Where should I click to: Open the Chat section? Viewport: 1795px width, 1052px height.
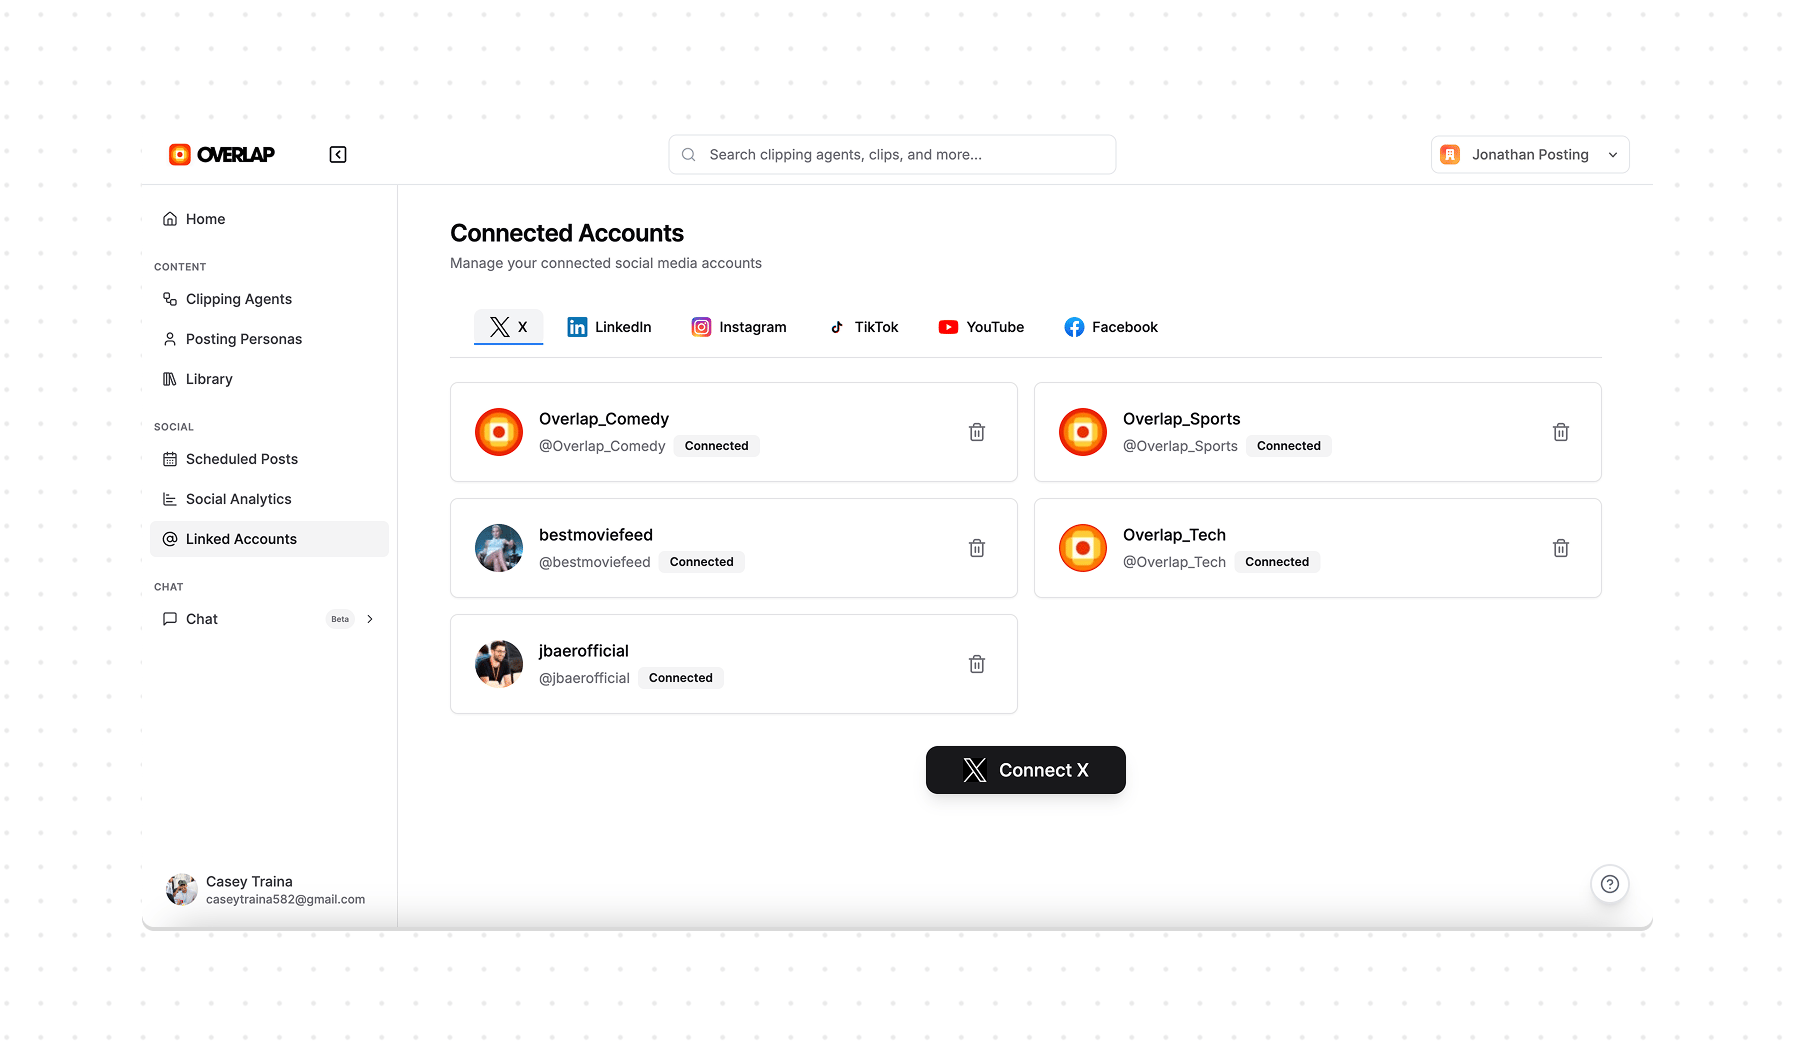tap(269, 619)
